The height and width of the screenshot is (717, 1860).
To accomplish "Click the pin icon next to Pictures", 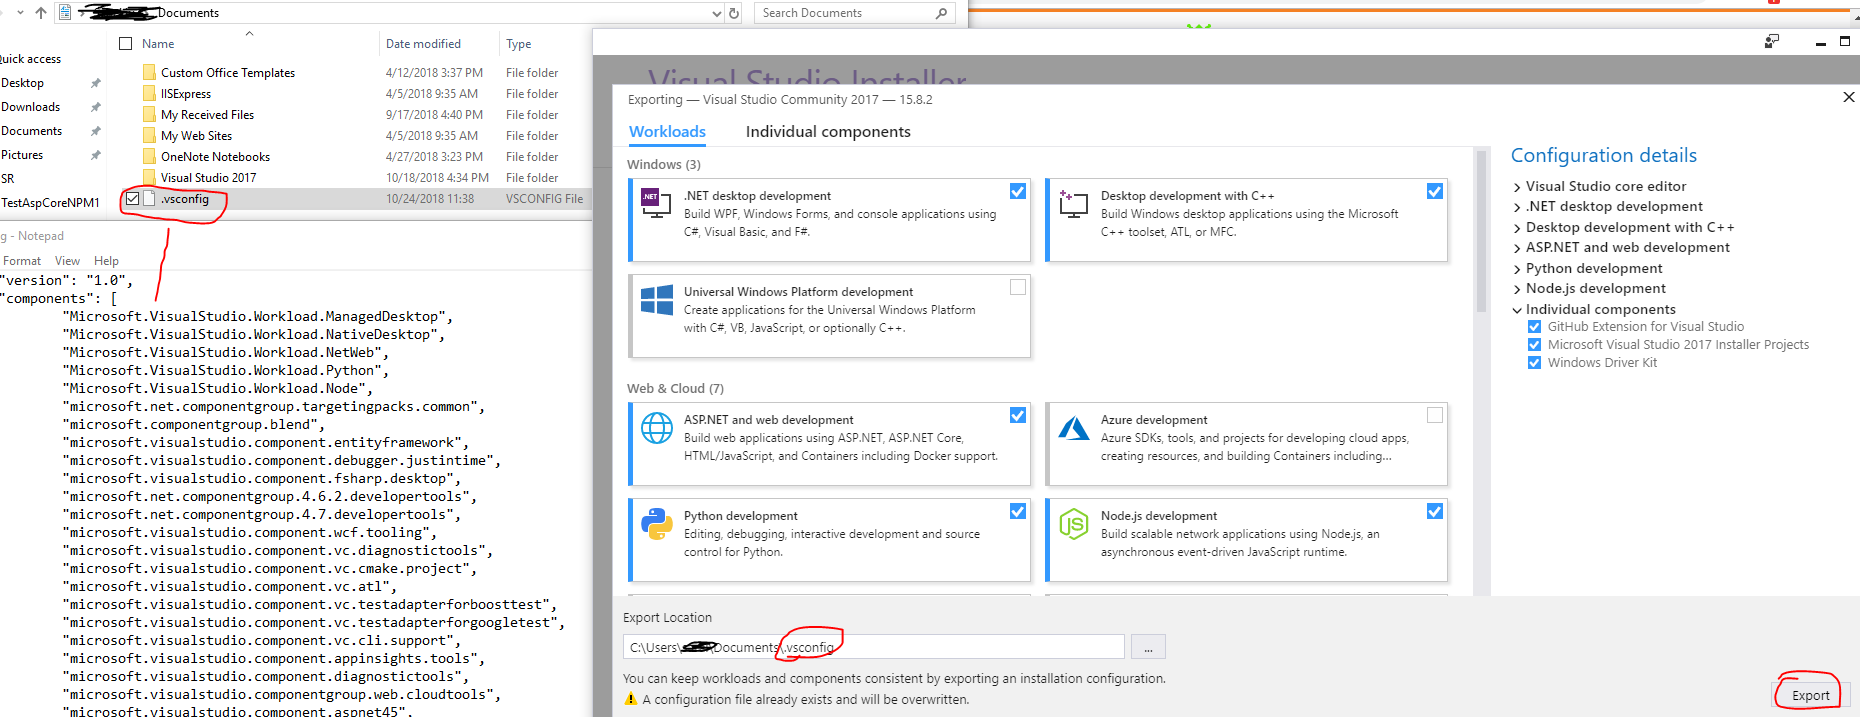I will click(96, 155).
